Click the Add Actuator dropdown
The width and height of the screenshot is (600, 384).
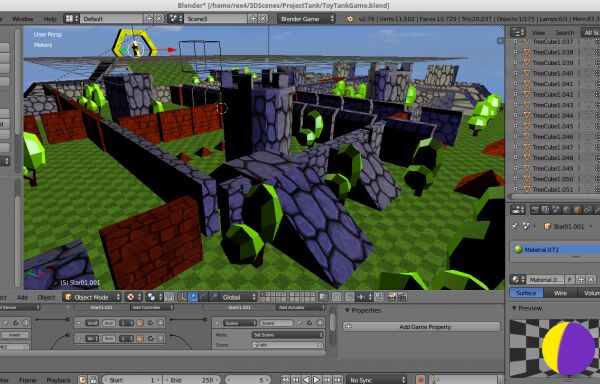(x=300, y=308)
